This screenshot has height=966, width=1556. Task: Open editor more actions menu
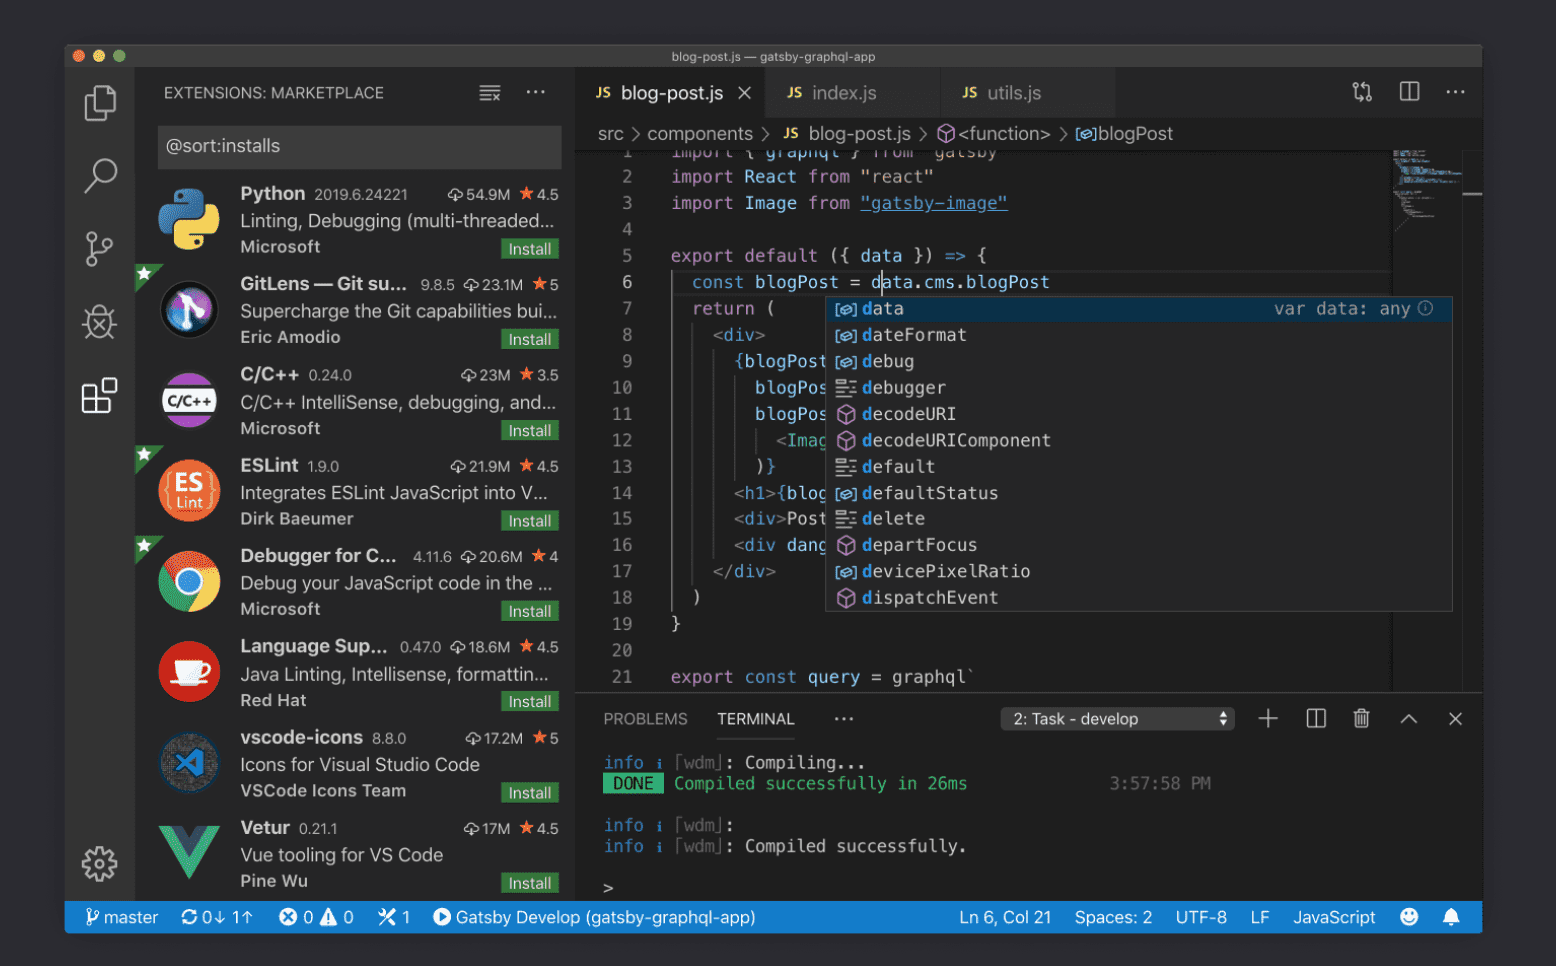(1455, 91)
